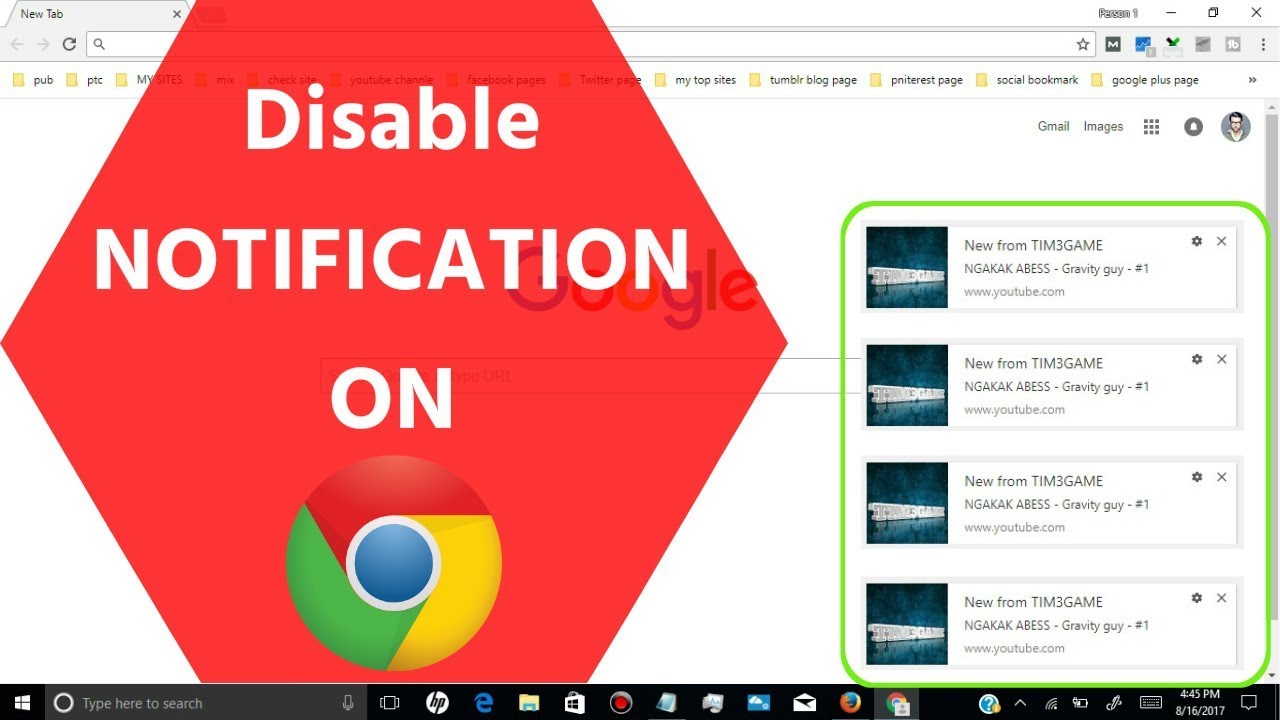Open settings gear on the first TIM3GAME notification

[x=1196, y=241]
